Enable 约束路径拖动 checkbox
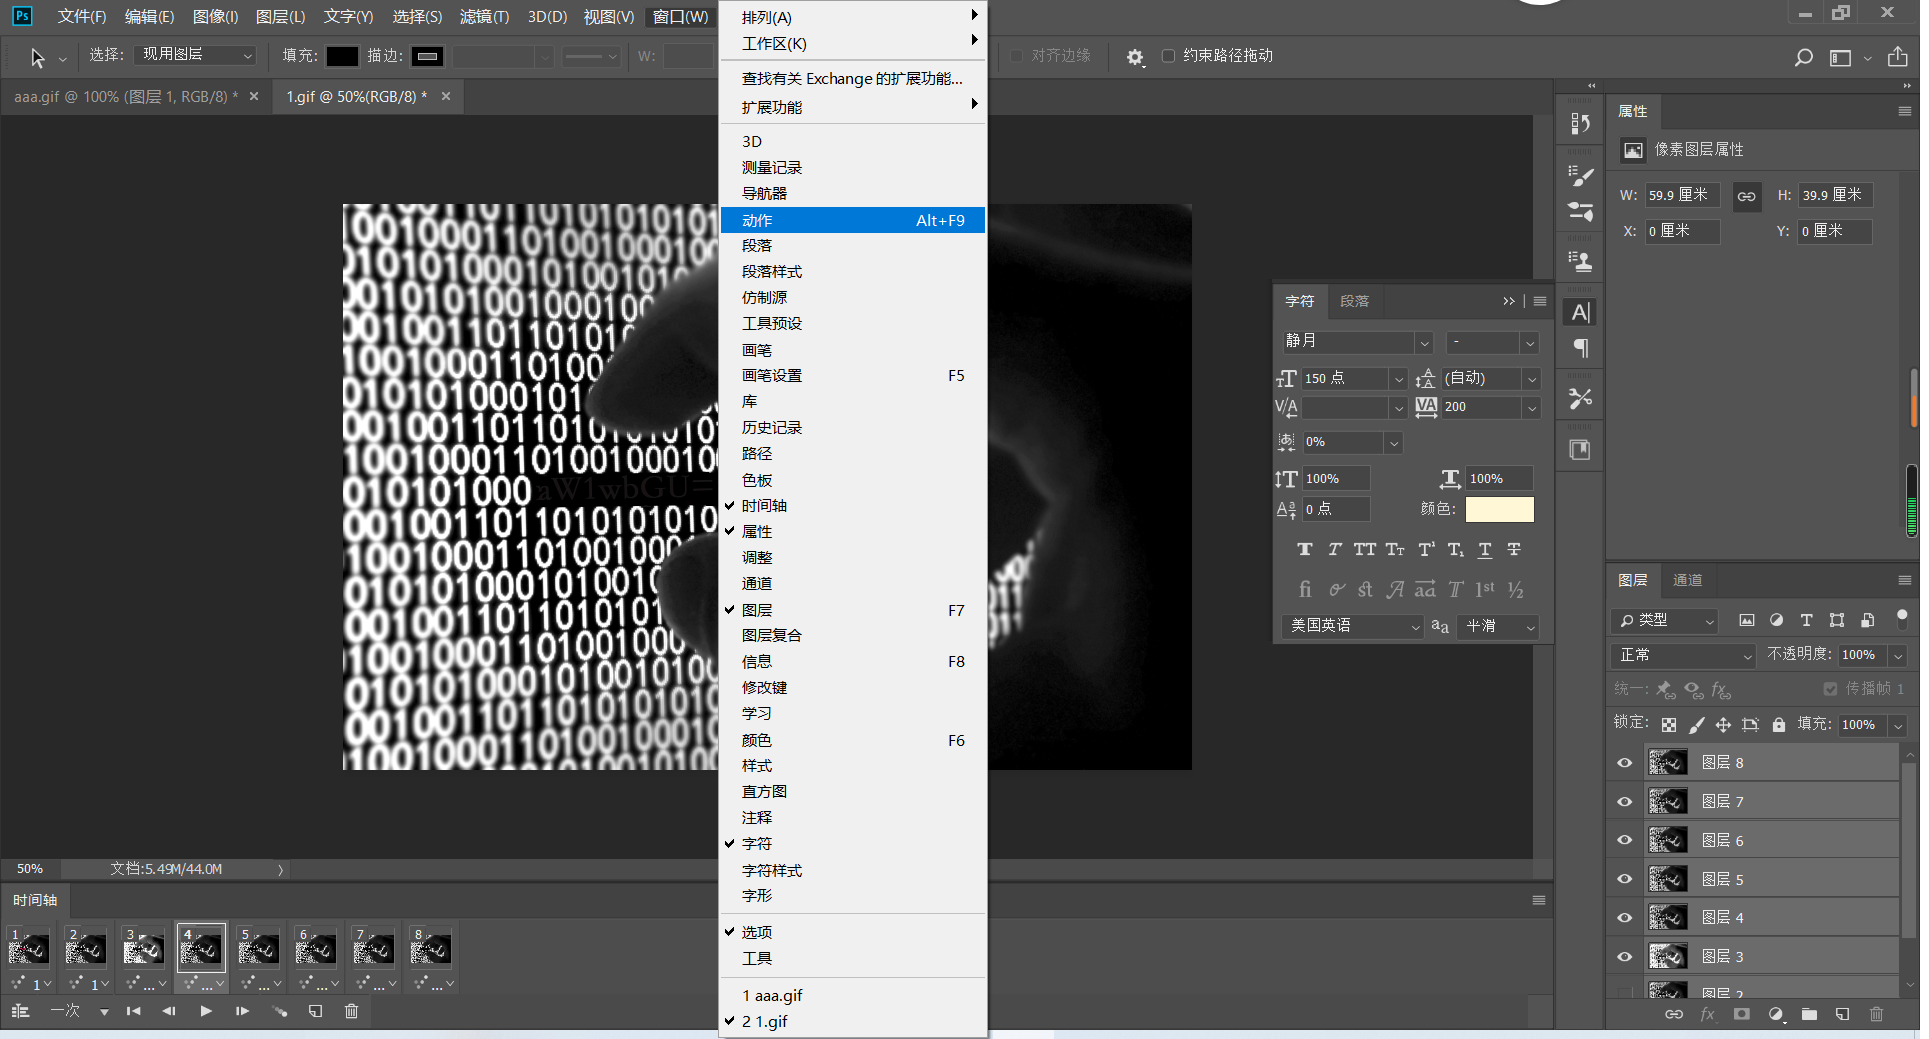Viewport: 1929px width, 1039px height. 1168,56
